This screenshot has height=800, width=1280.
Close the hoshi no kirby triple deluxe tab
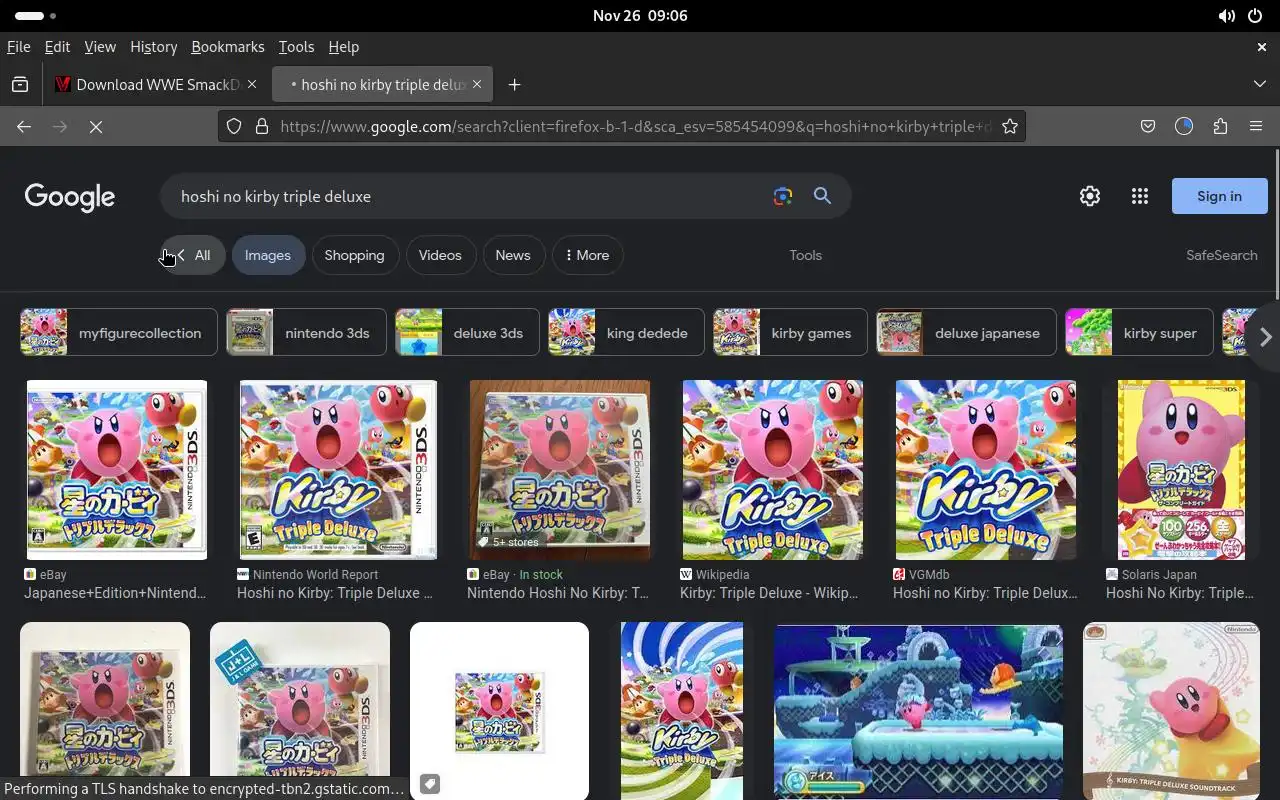click(x=477, y=85)
